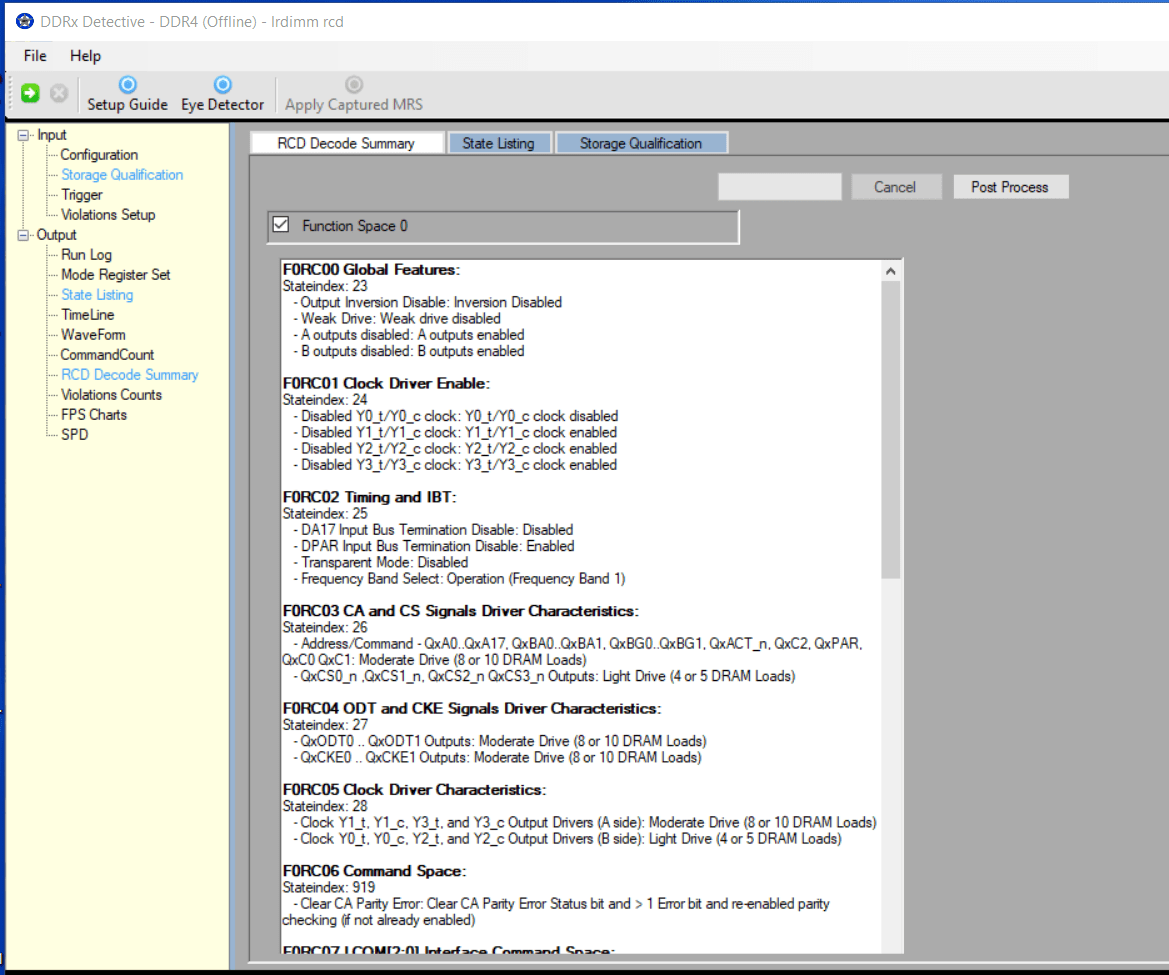Open the Help menu

tap(85, 56)
